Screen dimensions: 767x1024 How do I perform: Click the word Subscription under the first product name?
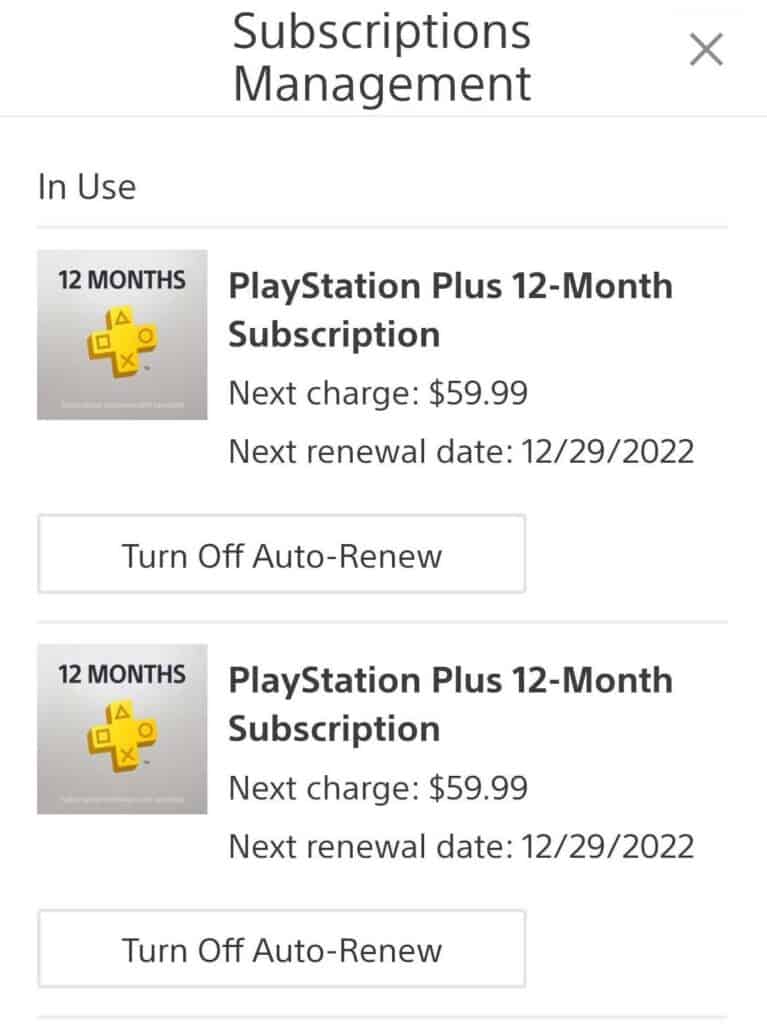pyautogui.click(x=334, y=335)
